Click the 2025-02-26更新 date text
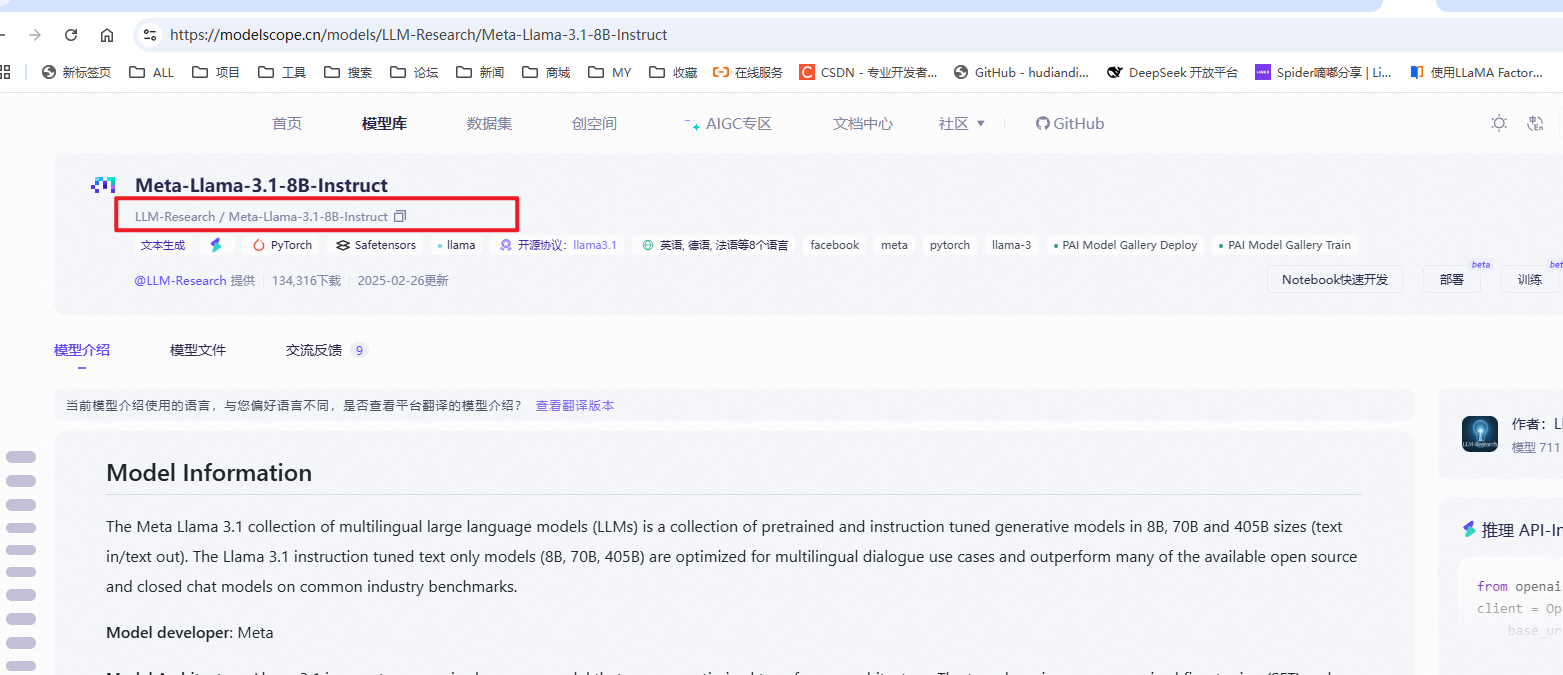This screenshot has width=1563, height=675. 403,281
